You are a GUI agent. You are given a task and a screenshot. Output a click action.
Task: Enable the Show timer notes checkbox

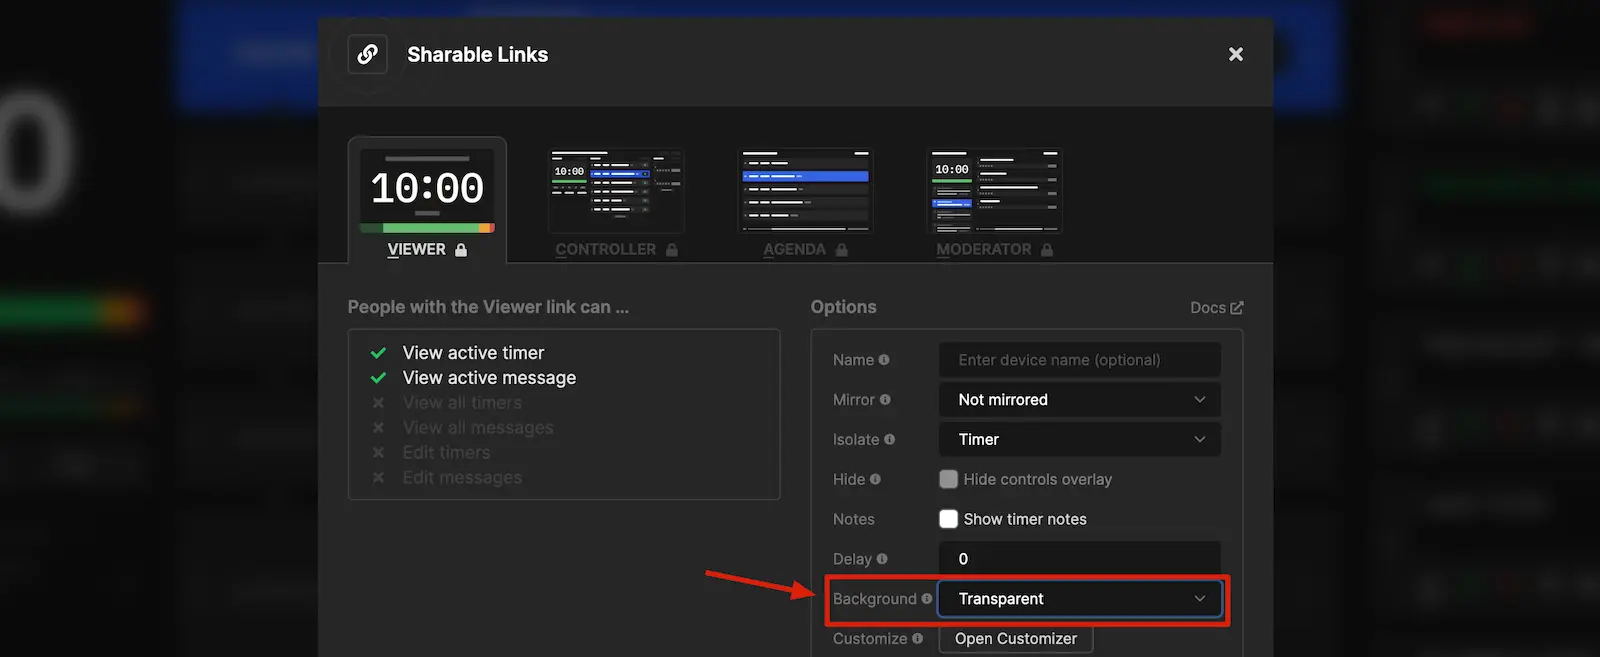[949, 519]
